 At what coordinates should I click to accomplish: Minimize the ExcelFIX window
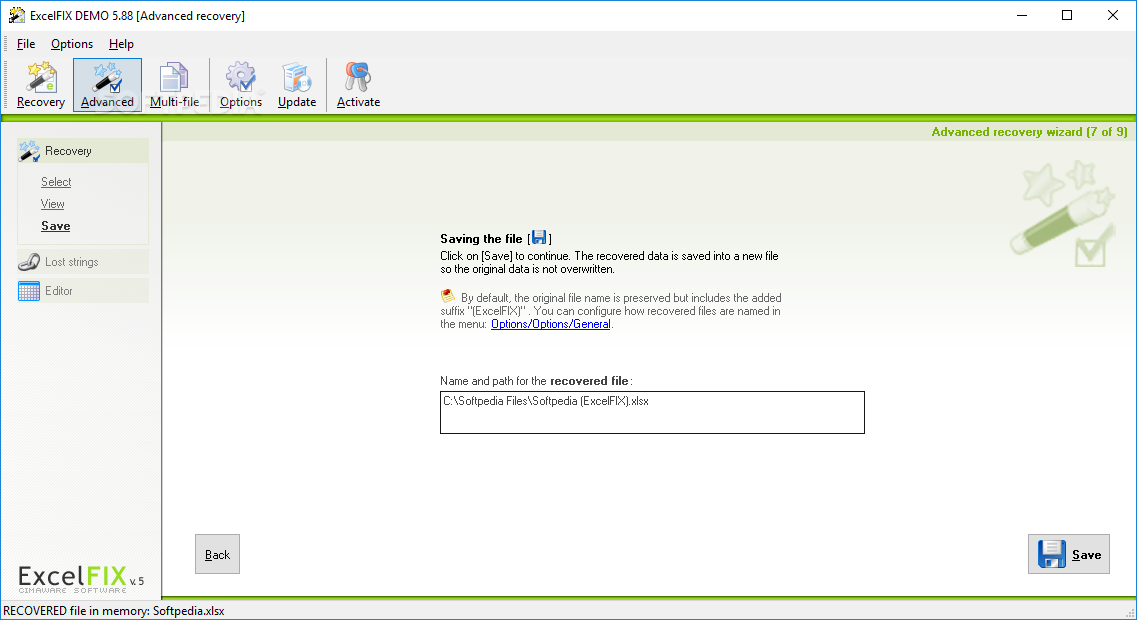(x=1022, y=15)
